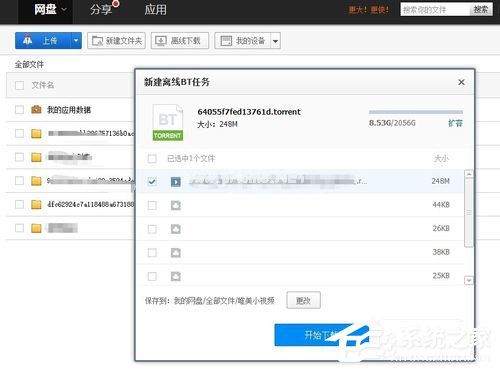Click the storage quota progress bar

[x=416, y=112]
